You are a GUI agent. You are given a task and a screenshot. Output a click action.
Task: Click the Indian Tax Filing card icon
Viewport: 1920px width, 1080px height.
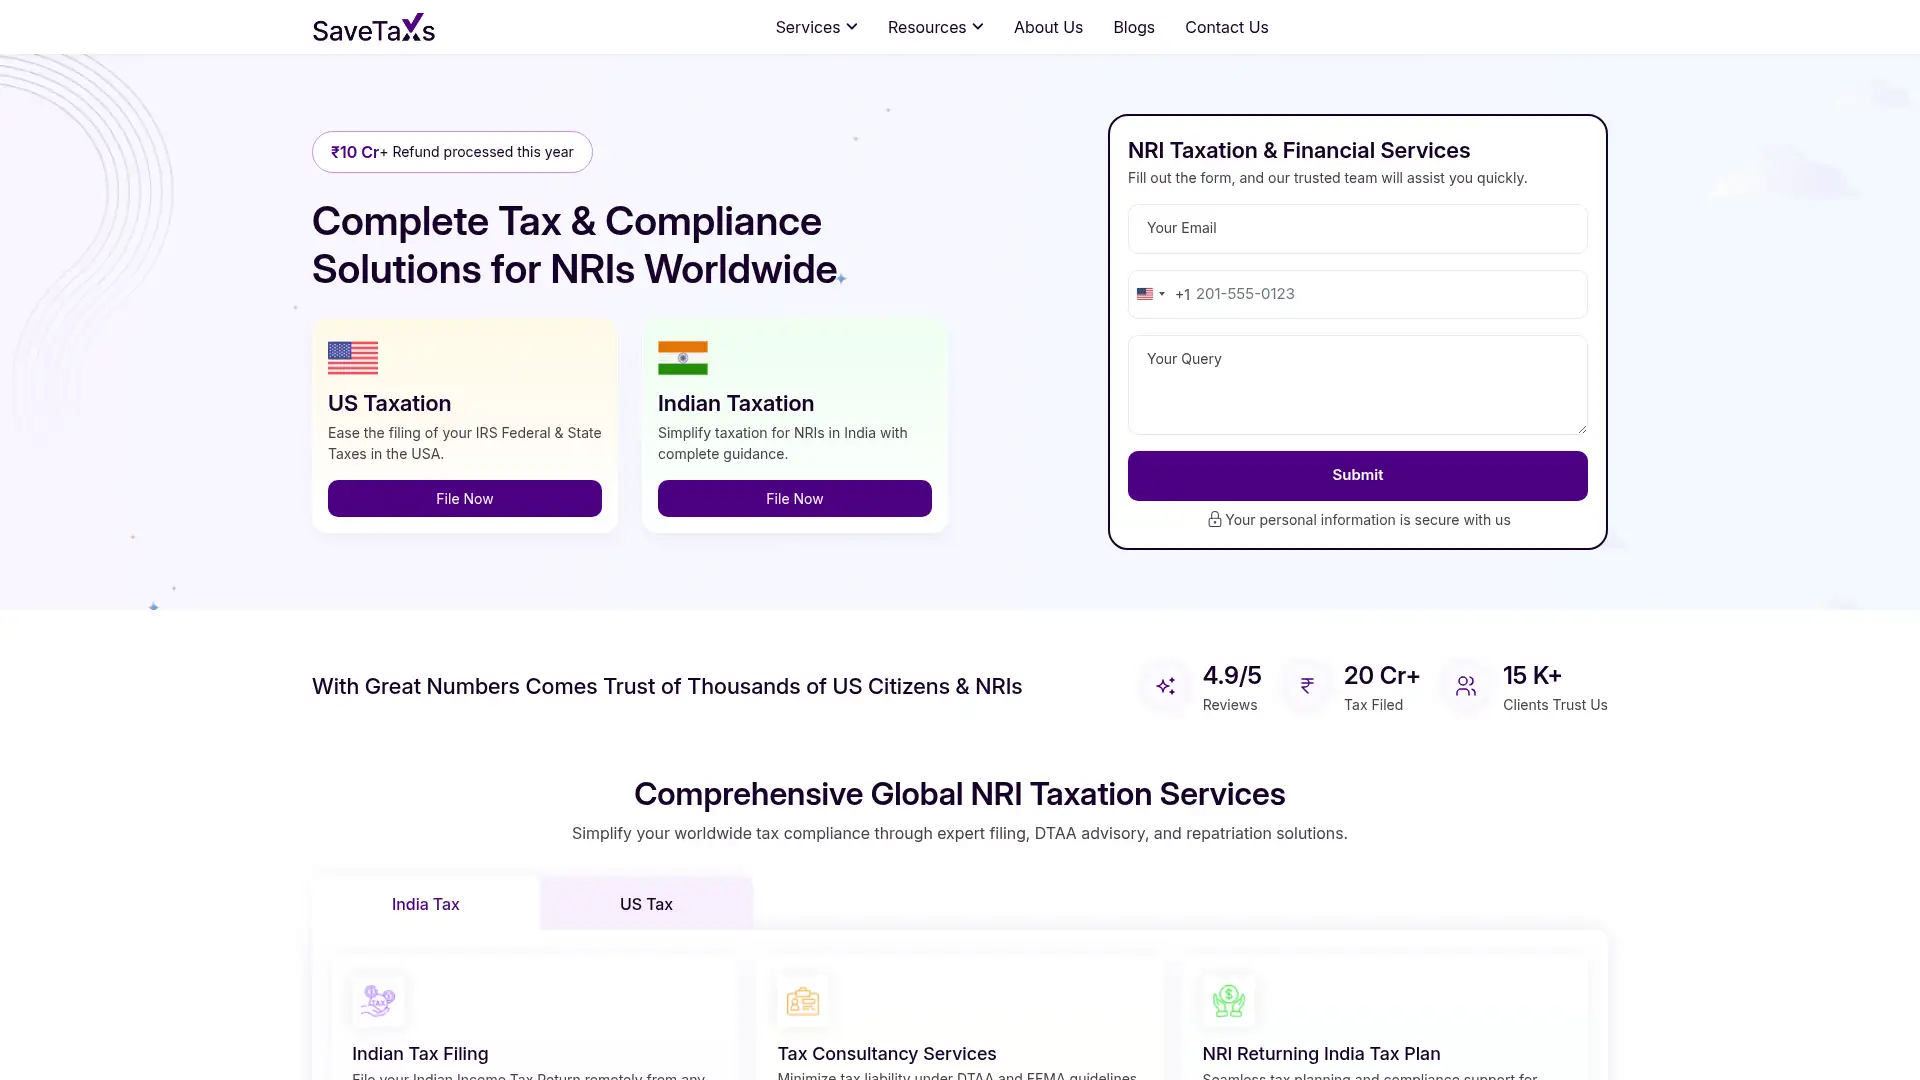[378, 1000]
